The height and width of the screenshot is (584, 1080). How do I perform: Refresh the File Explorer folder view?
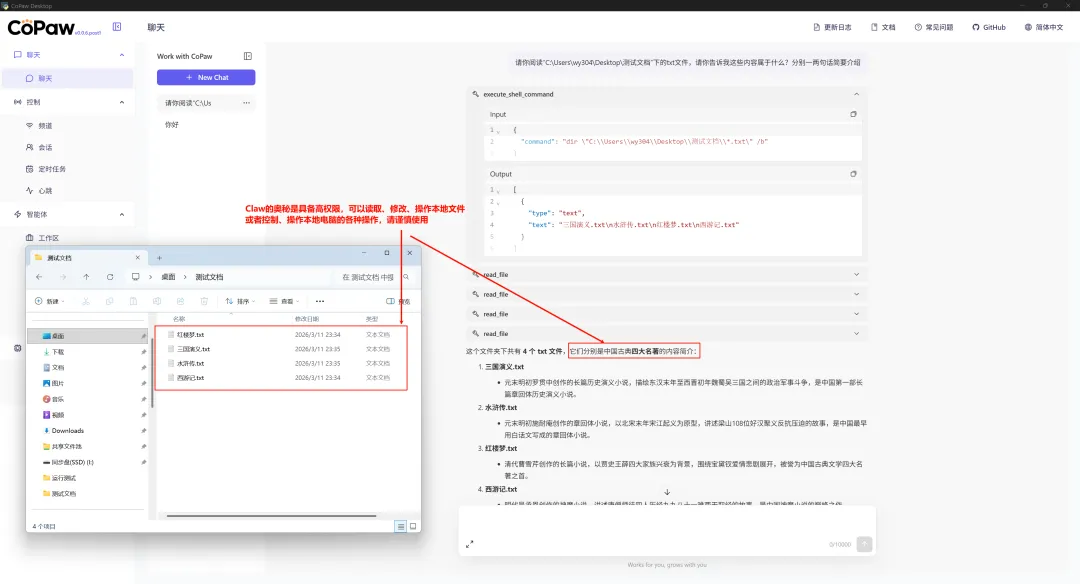[110, 277]
